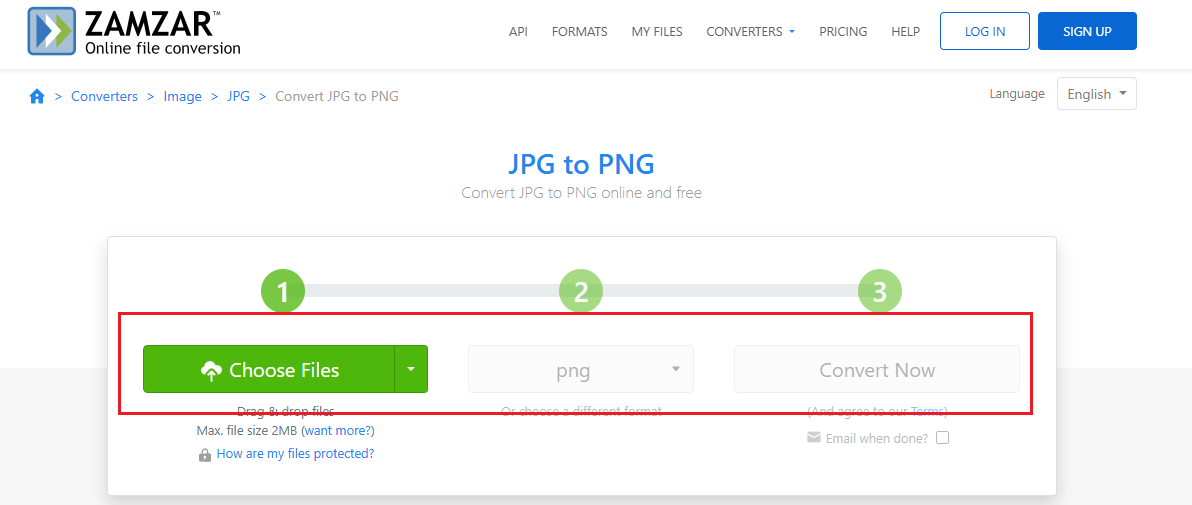The image size is (1192, 505).
Task: Click the lock icon near file protection
Action: click(x=205, y=455)
